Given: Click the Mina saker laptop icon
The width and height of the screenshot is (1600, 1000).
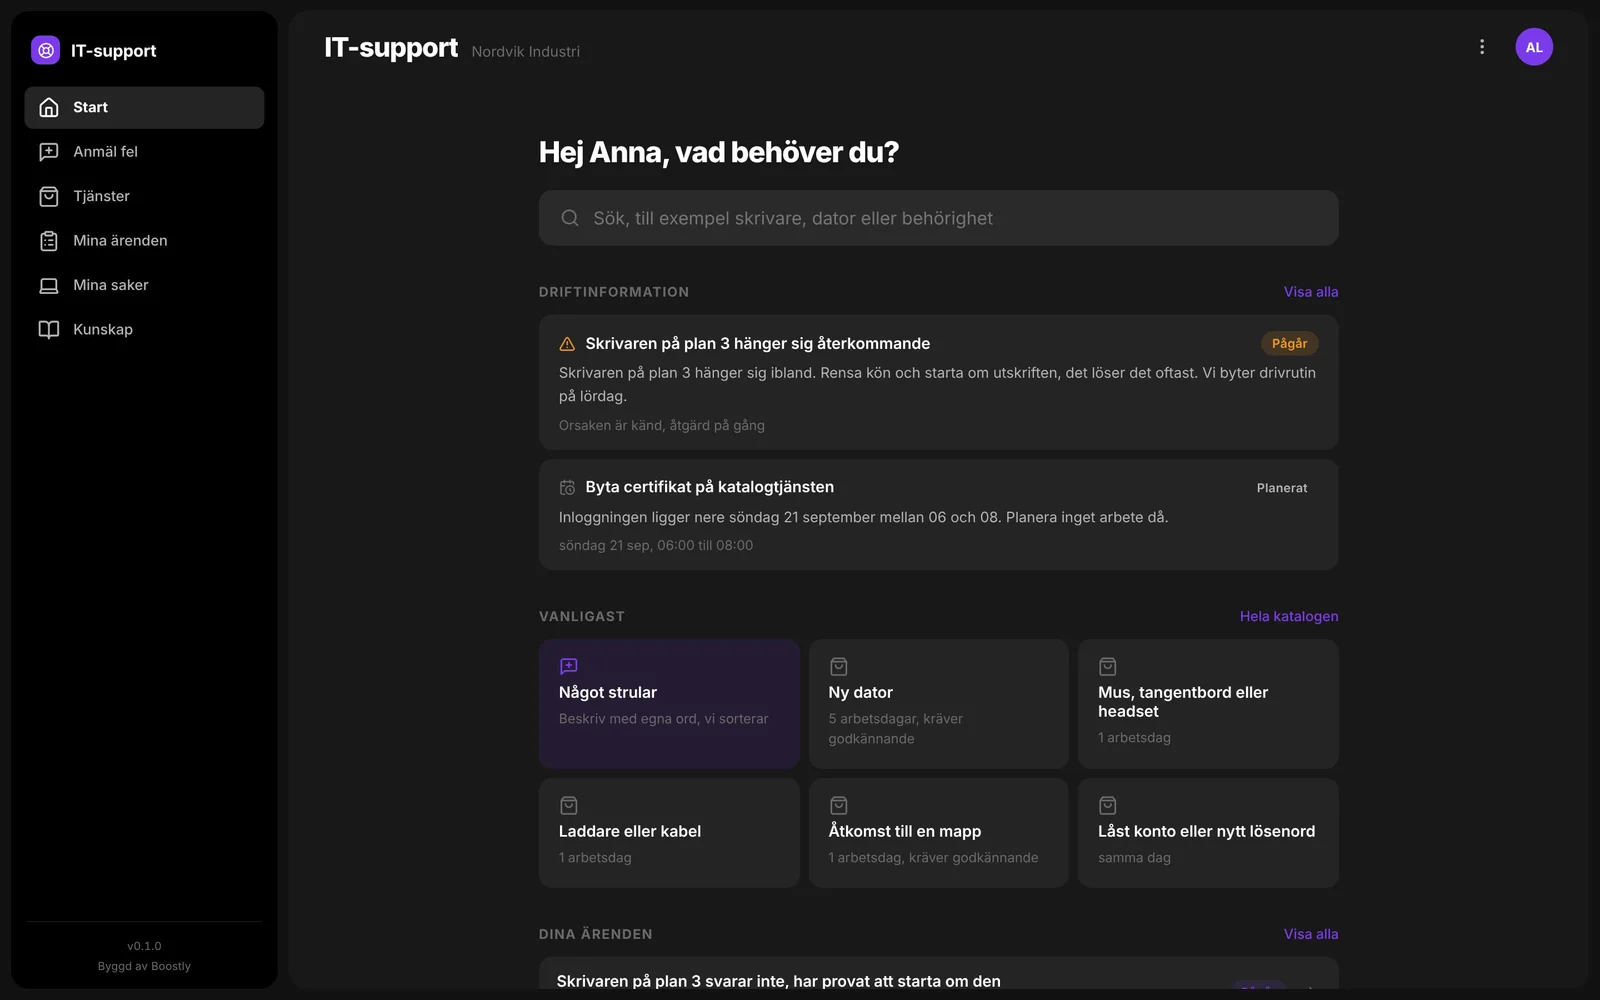Looking at the screenshot, I should click(x=49, y=285).
